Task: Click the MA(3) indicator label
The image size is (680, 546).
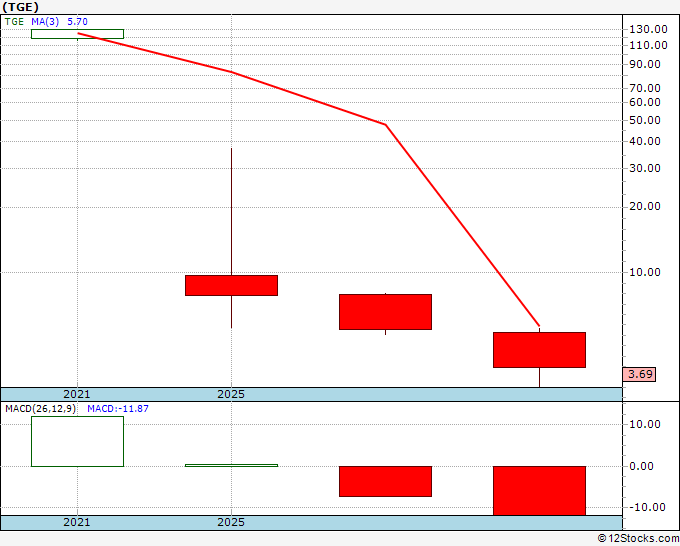Action: coord(45,22)
